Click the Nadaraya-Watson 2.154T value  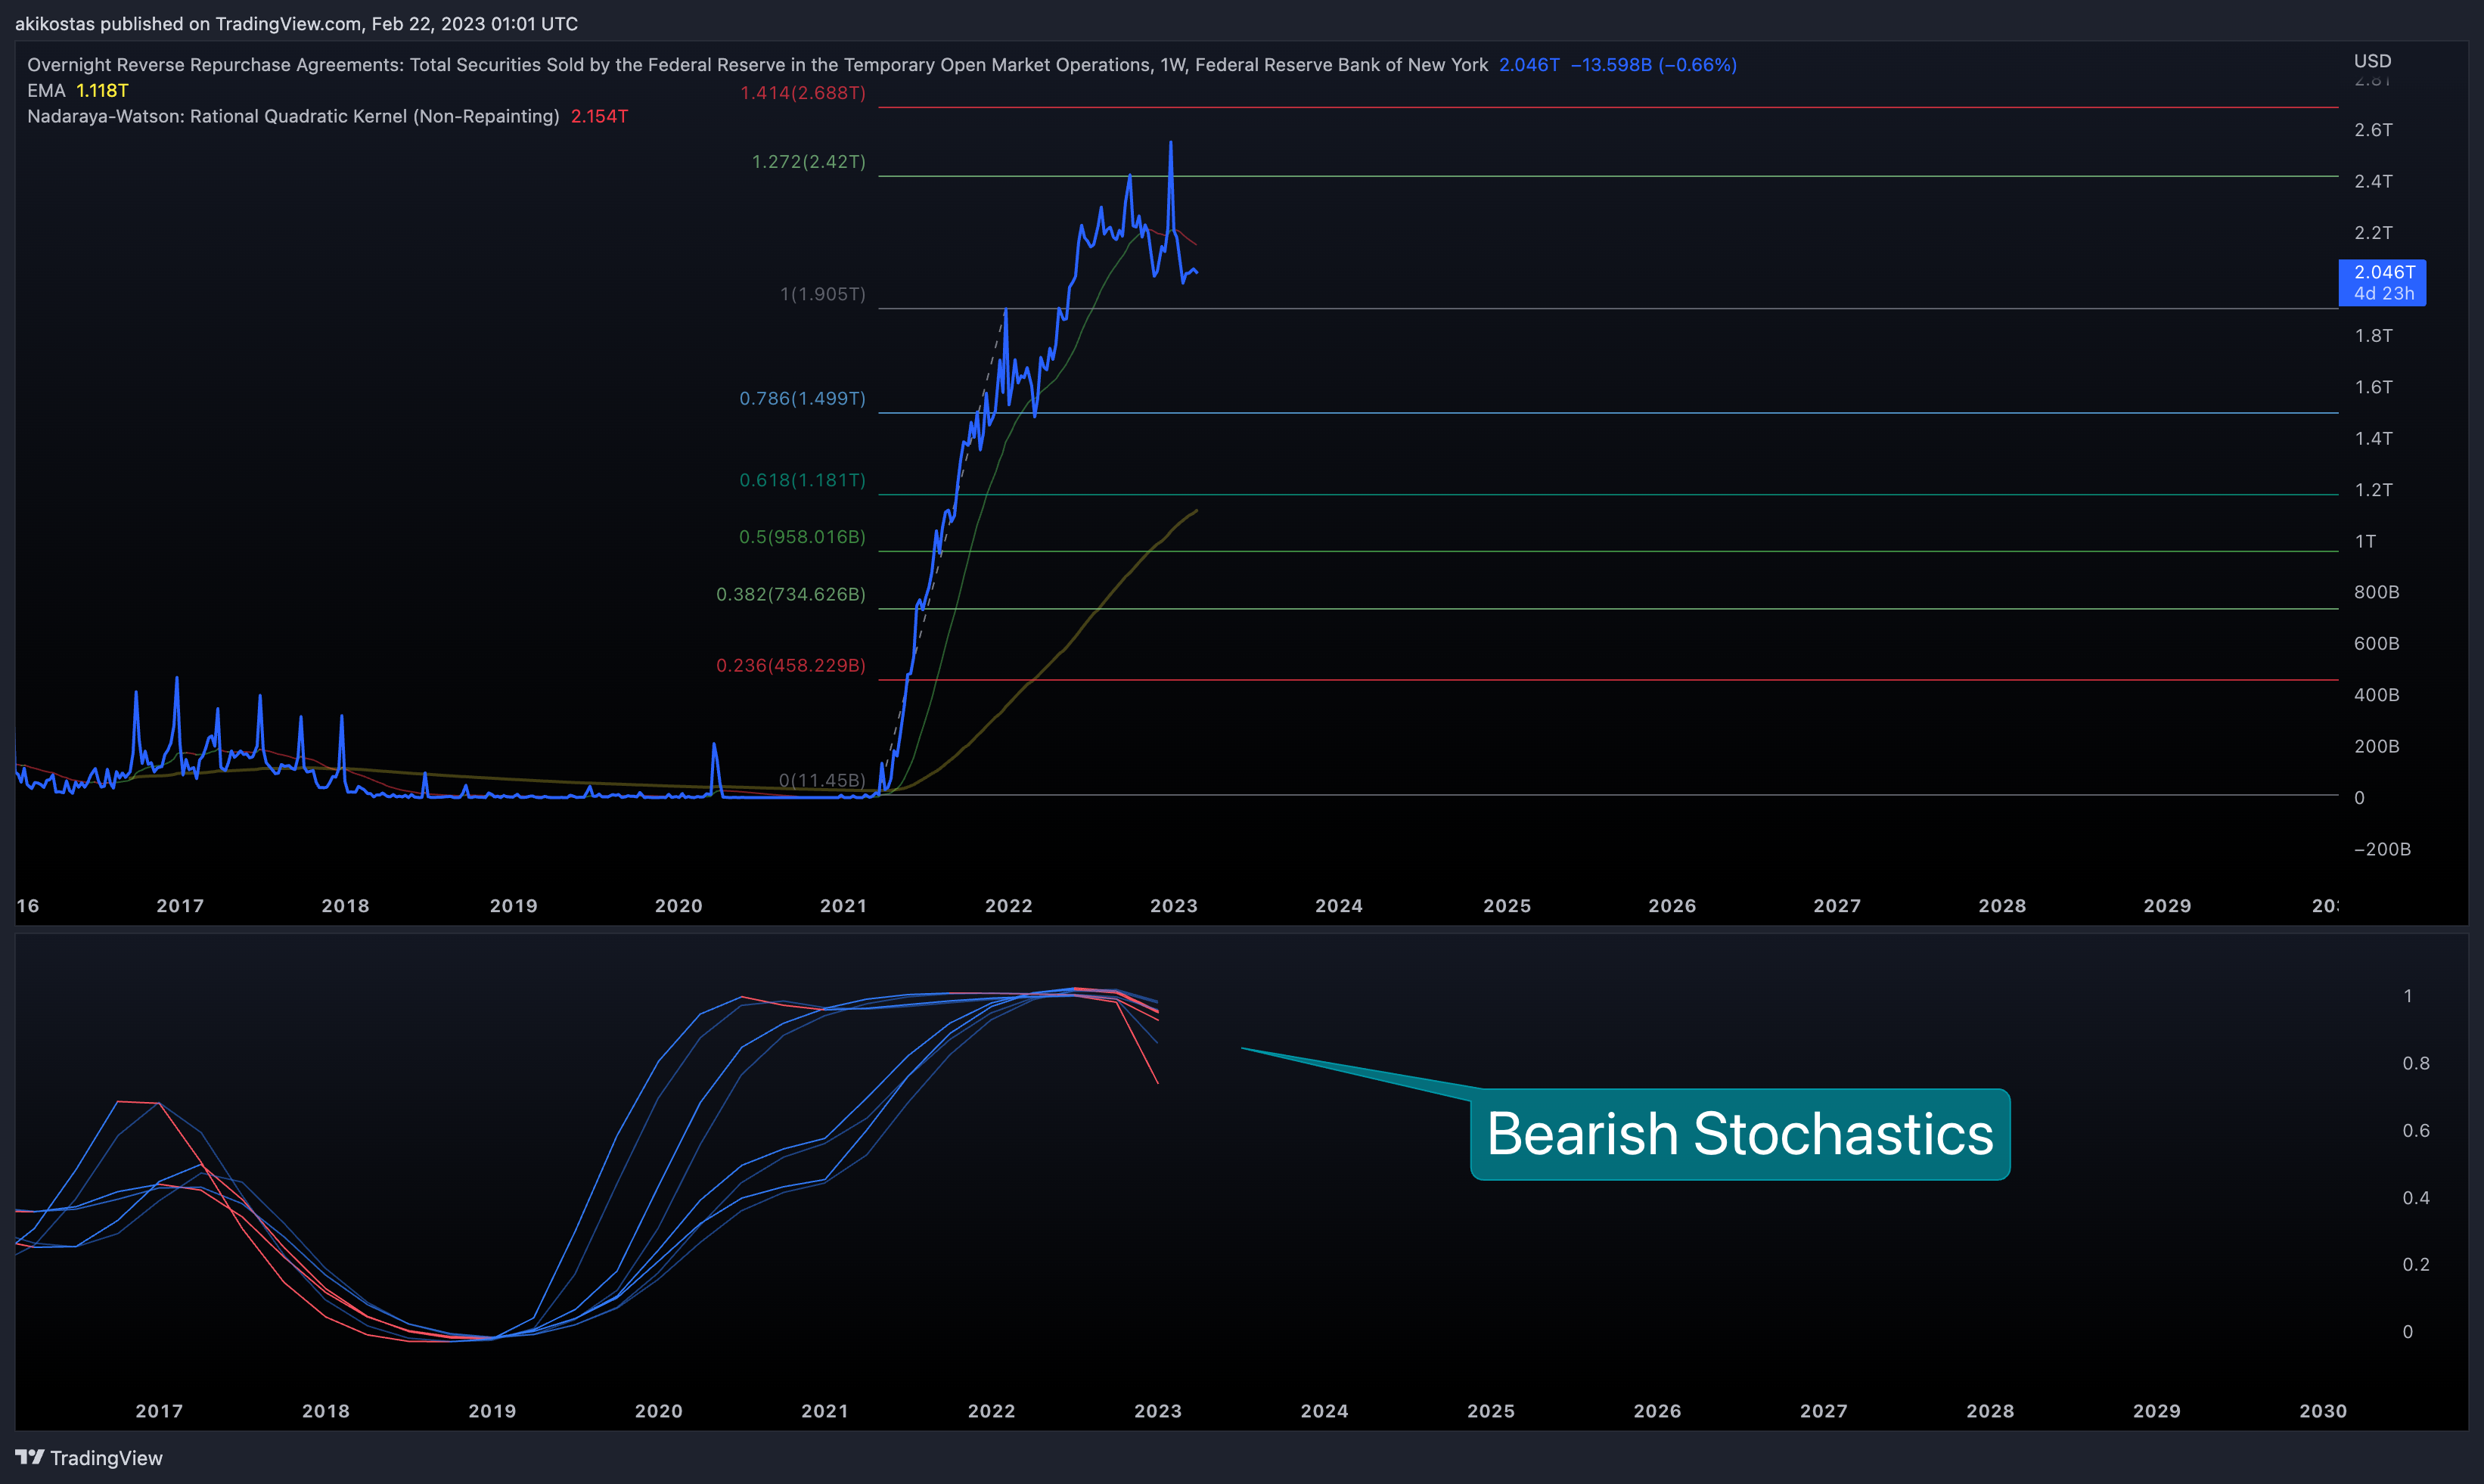(x=599, y=116)
